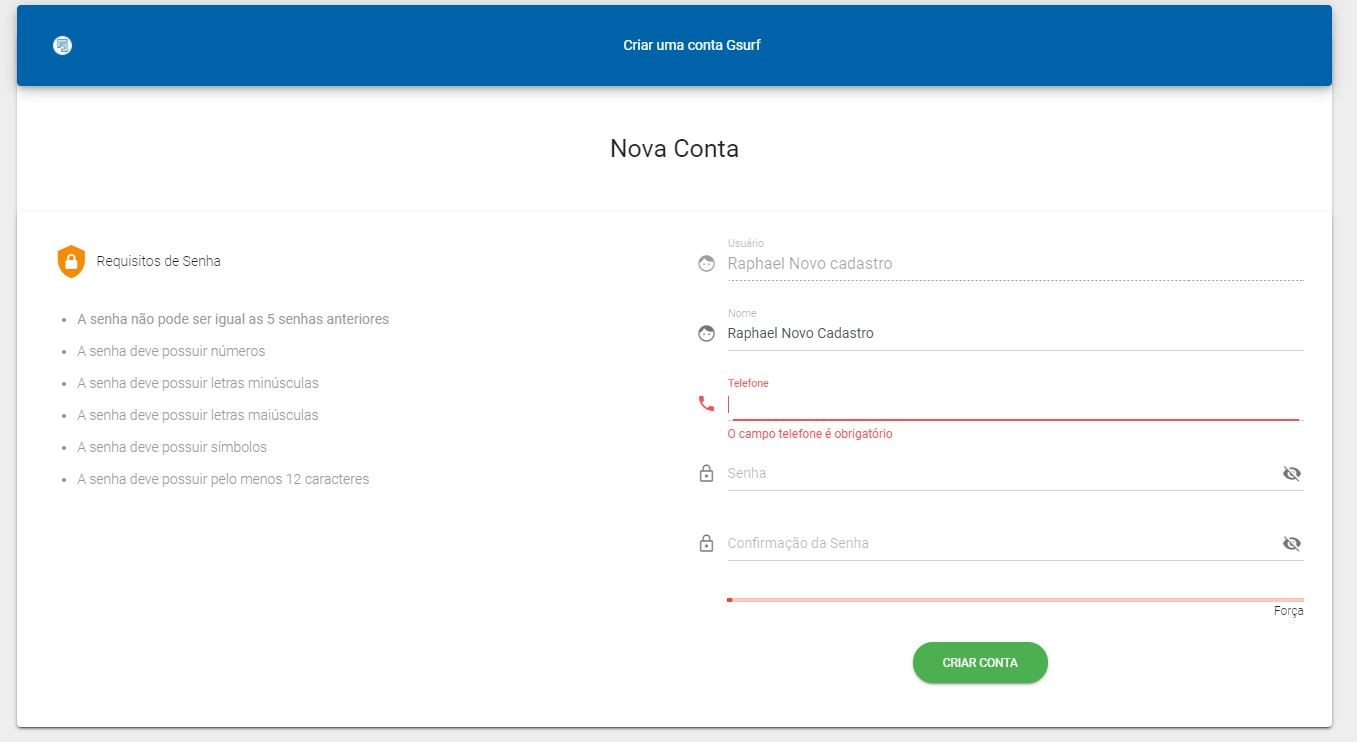Click the "Requisitos de Senha" label
This screenshot has height=742, width=1357.
(x=158, y=261)
